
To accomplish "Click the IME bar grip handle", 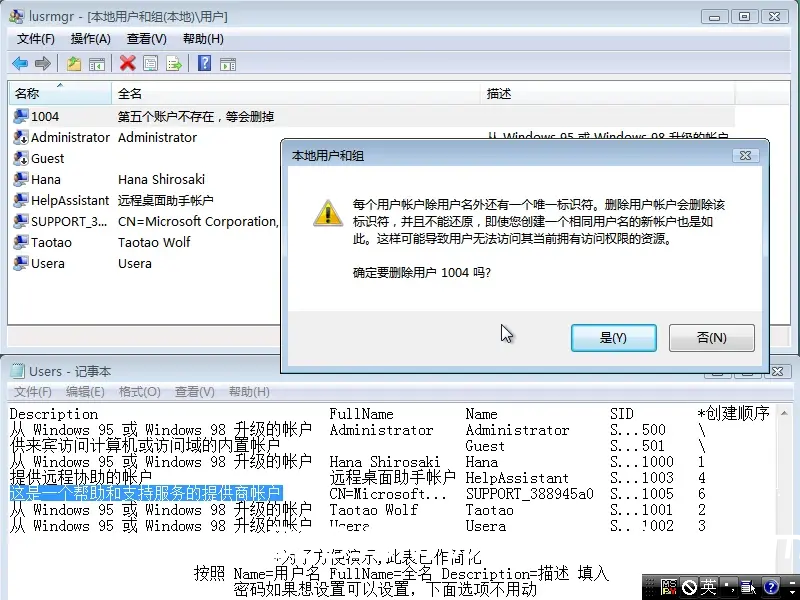I will tap(650, 587).
